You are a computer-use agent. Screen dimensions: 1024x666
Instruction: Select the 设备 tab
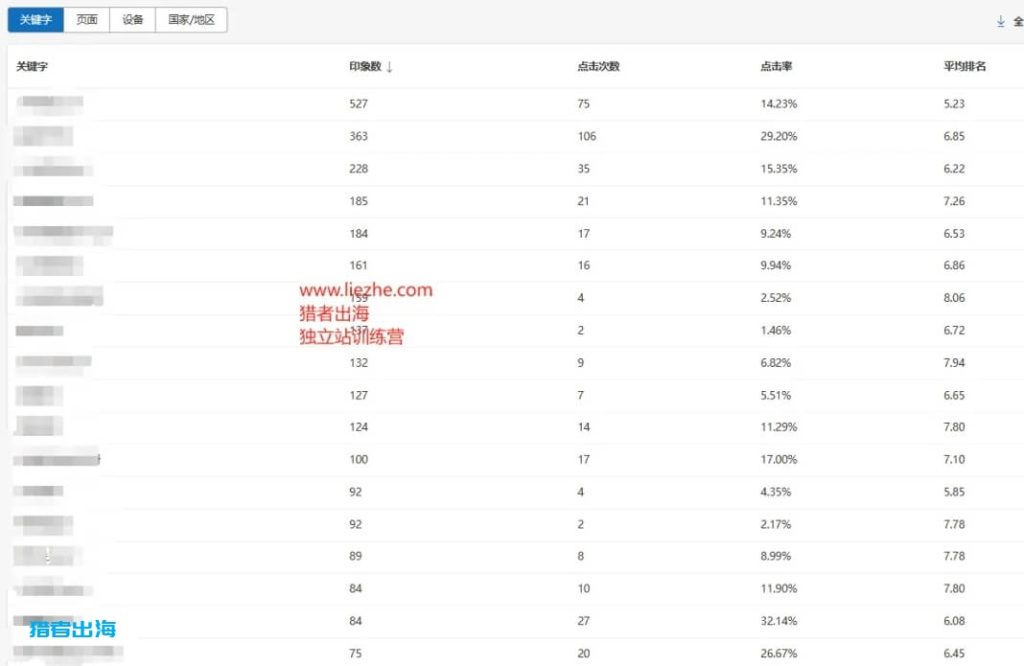coord(133,20)
